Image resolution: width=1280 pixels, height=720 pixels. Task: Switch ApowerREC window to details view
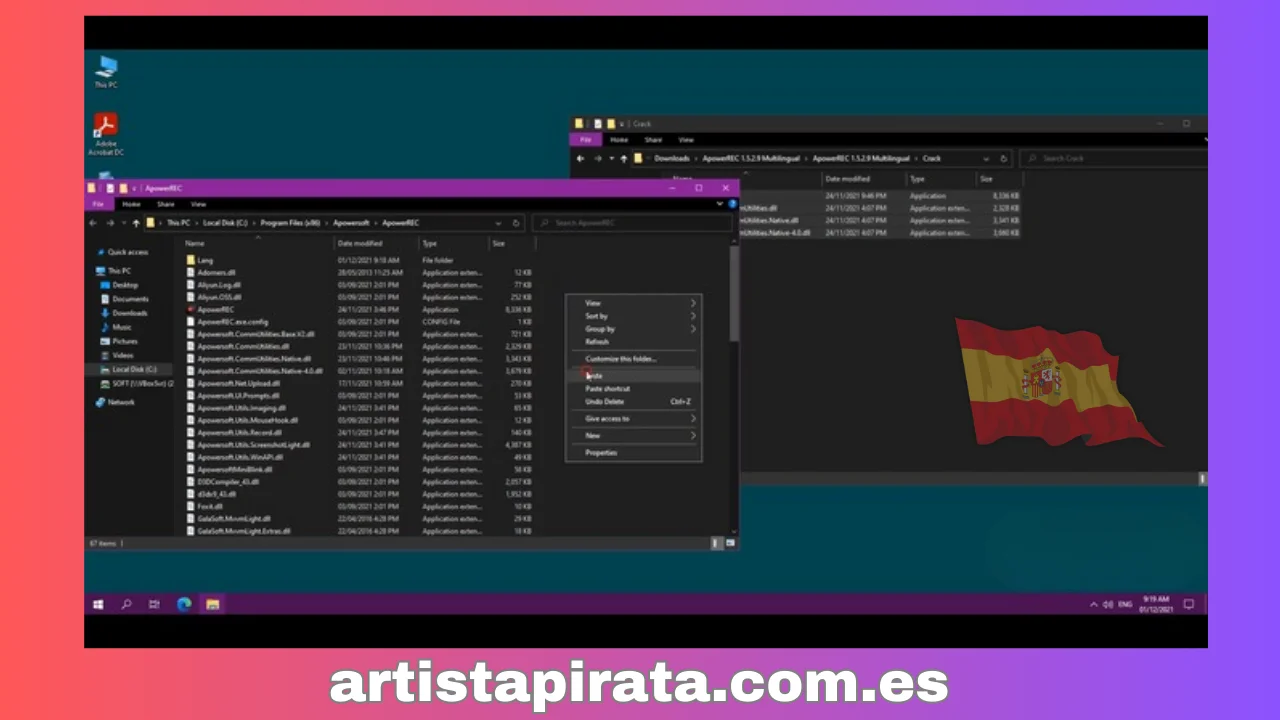click(716, 543)
